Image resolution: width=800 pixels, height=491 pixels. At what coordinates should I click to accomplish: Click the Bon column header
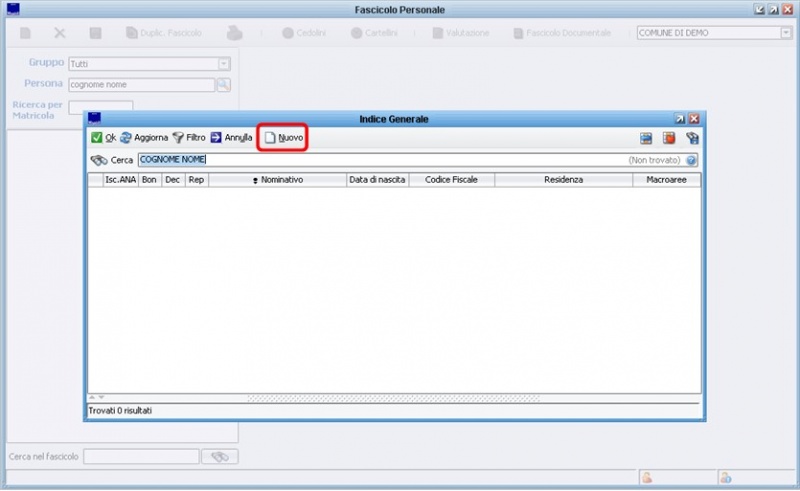(x=149, y=180)
